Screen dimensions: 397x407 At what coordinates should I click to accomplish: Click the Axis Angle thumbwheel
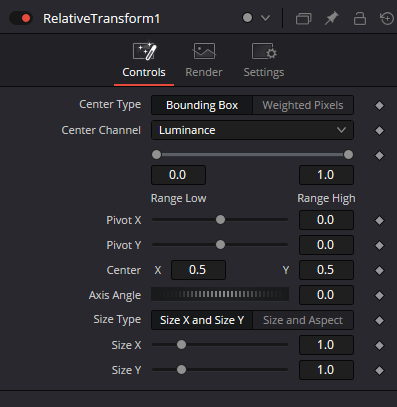(220, 294)
